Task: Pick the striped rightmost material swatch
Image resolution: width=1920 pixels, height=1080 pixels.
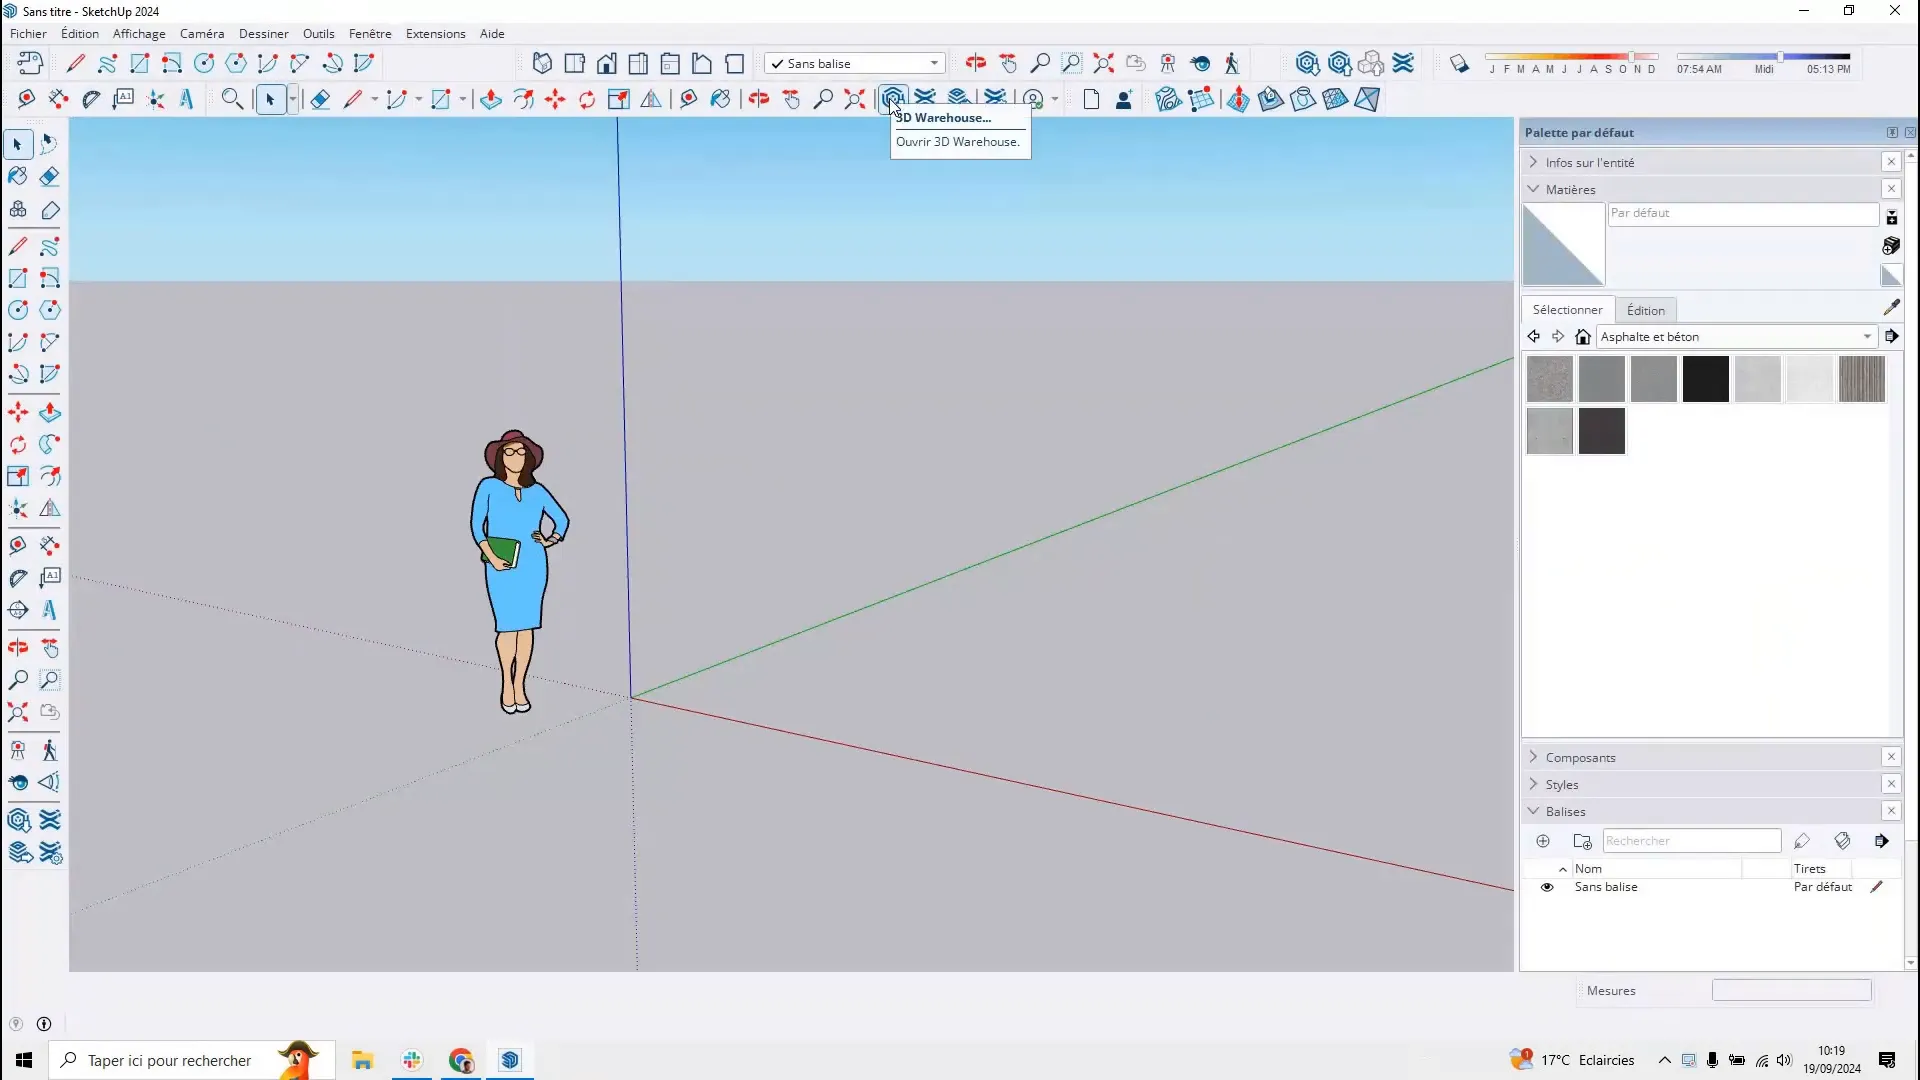Action: tap(1861, 379)
